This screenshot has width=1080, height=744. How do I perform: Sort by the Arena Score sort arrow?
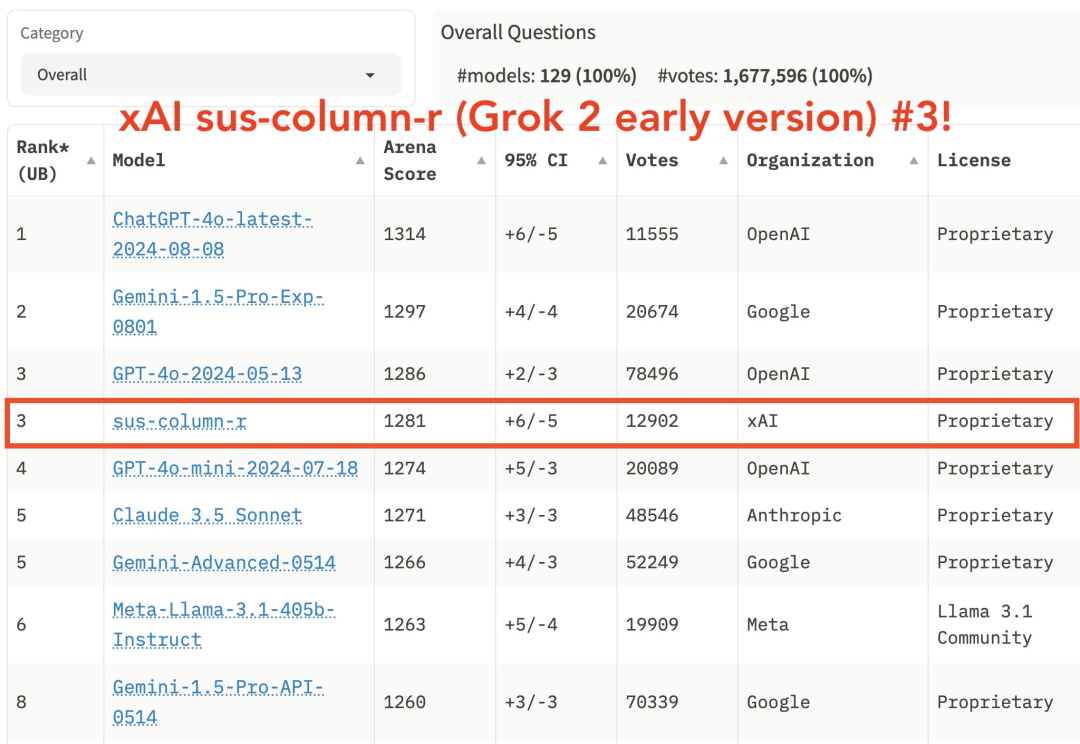click(480, 158)
